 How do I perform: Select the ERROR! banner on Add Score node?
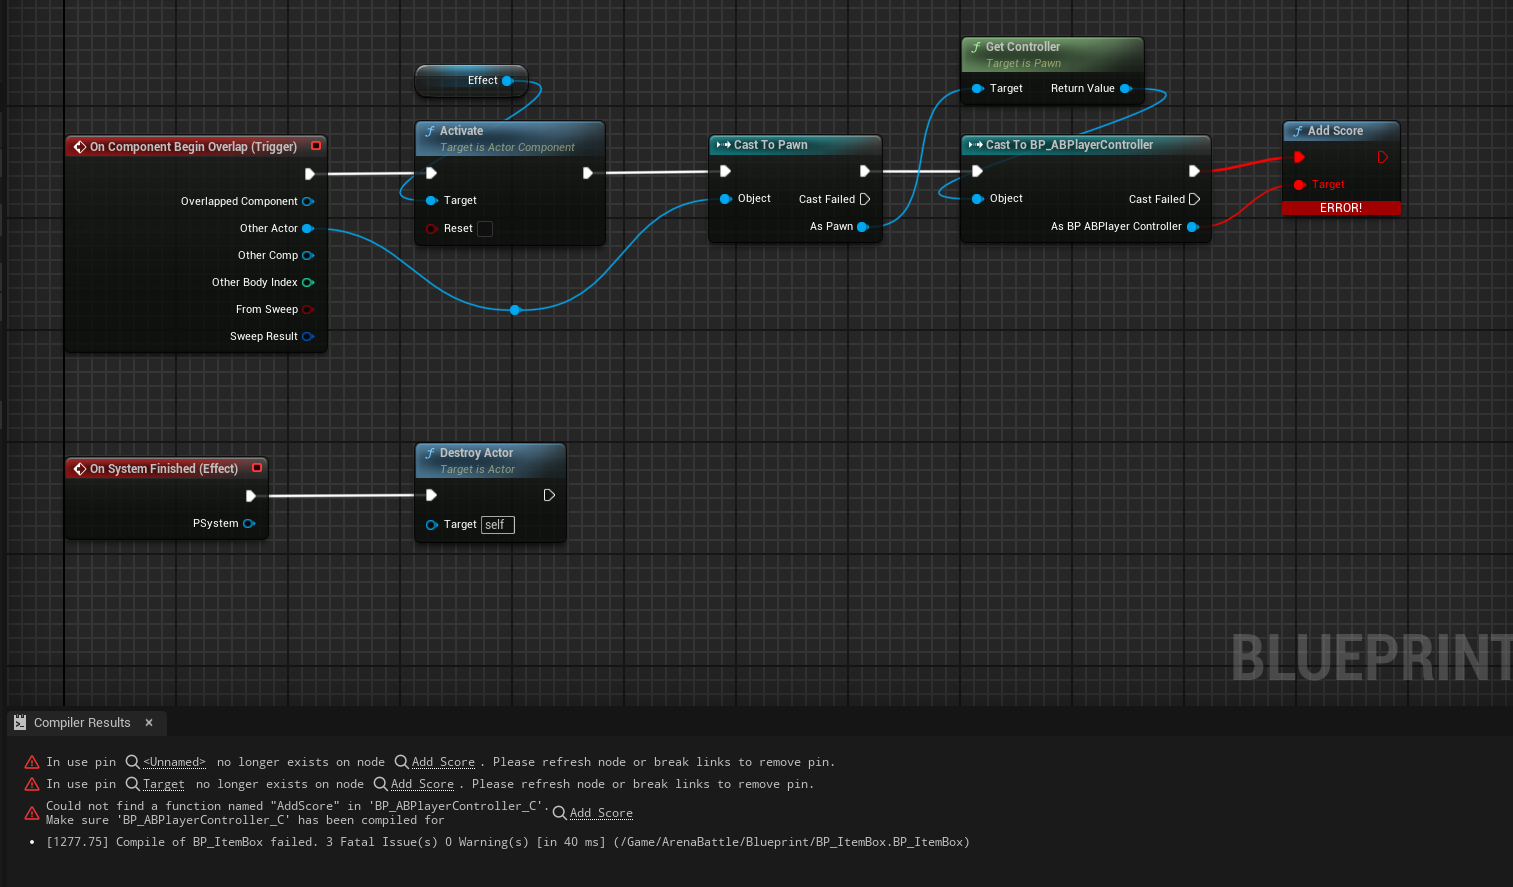coord(1341,208)
